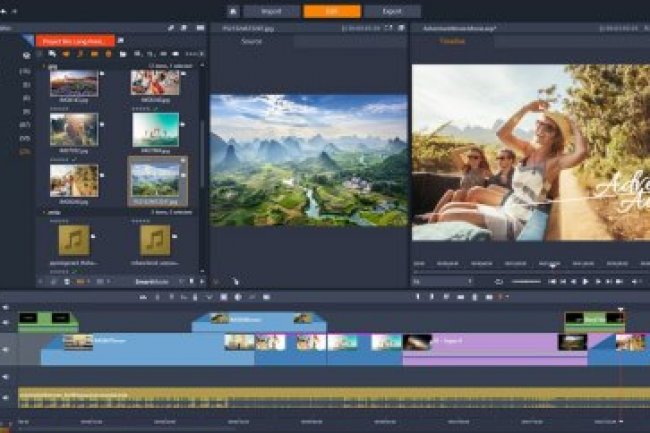Select the light blue overlay clip on upper track
This screenshot has width=650, height=433.
(259, 322)
